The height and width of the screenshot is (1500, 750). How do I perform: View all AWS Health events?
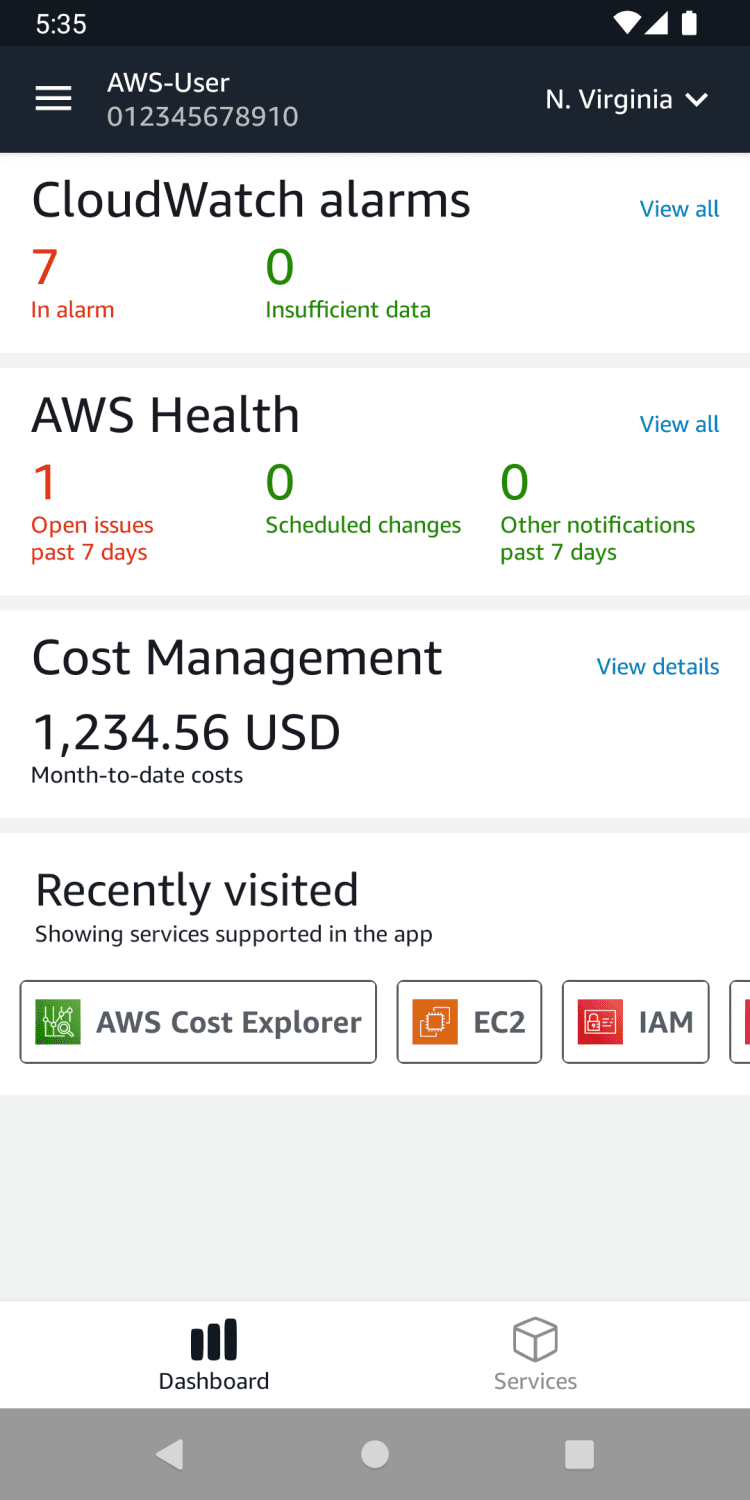click(679, 424)
